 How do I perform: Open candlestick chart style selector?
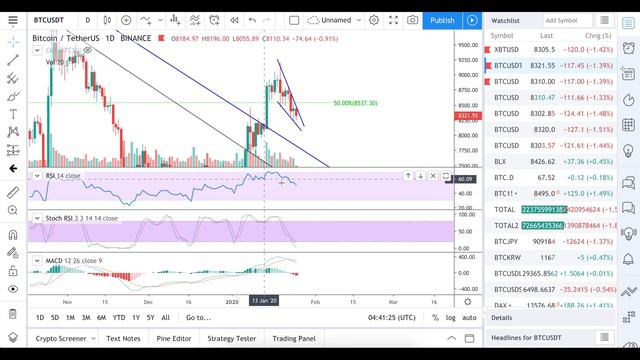click(x=107, y=20)
